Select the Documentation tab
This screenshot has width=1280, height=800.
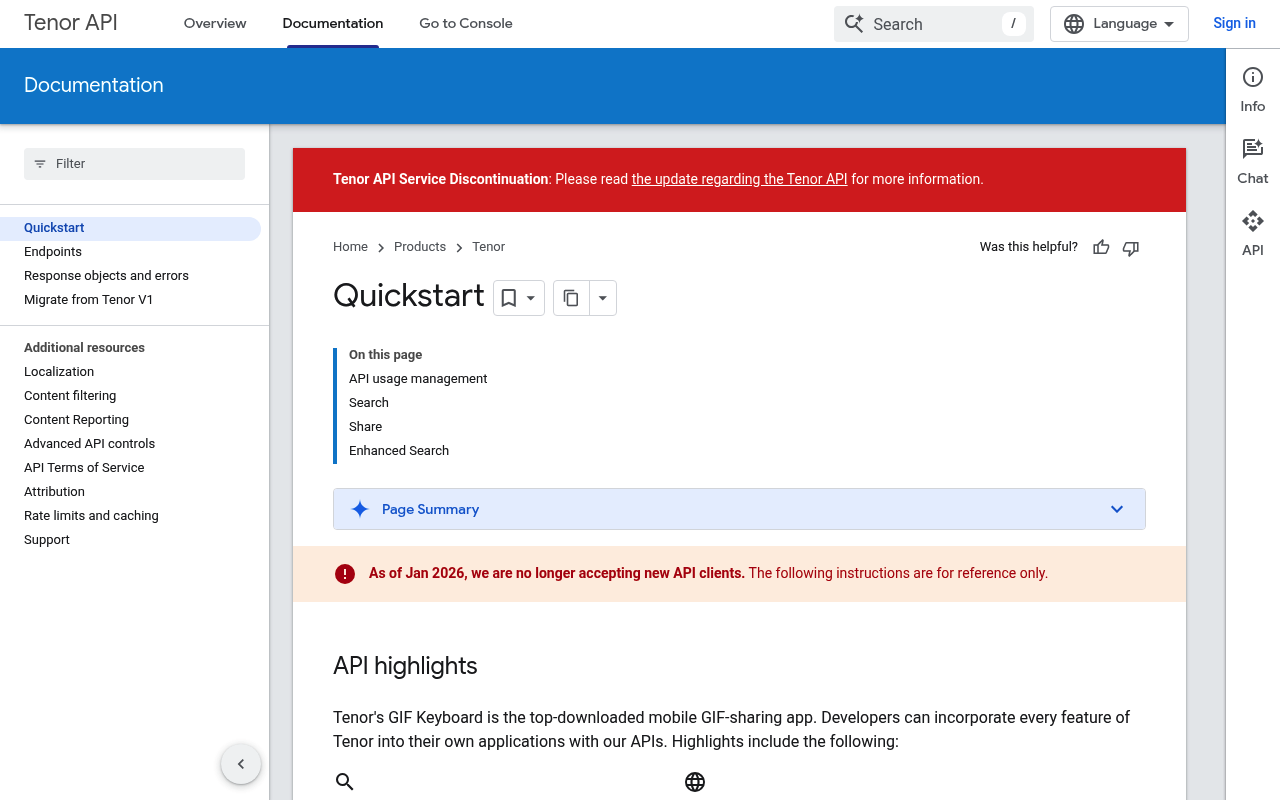pos(333,24)
